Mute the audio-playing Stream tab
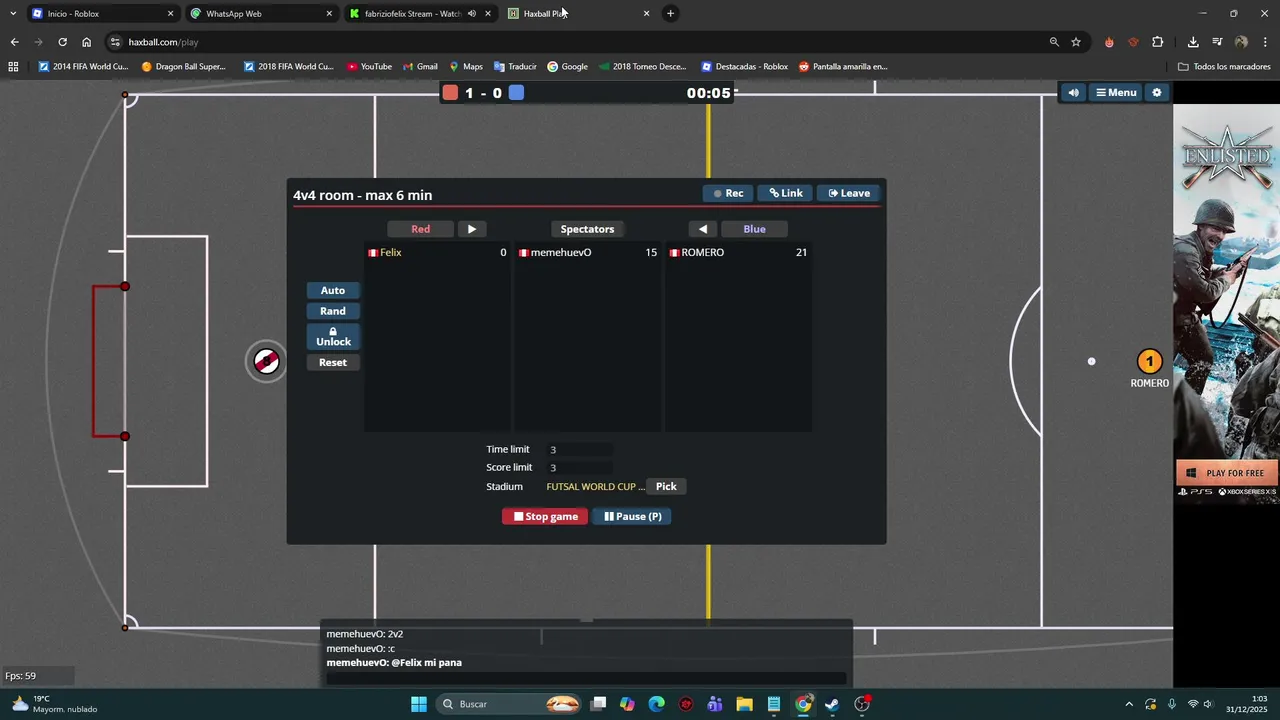Screen dimensions: 1280x720 pyautogui.click(x=471, y=13)
